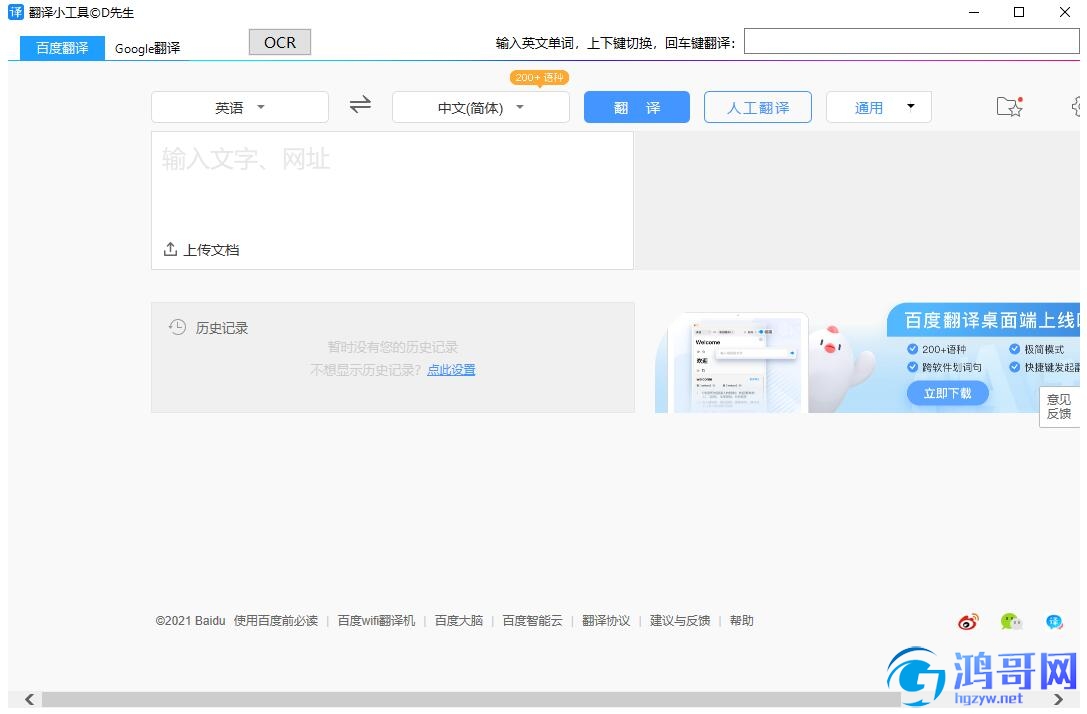Image resolution: width=1087 pixels, height=714 pixels.
Task: Open the favorites folder star icon
Action: pyautogui.click(x=1009, y=107)
